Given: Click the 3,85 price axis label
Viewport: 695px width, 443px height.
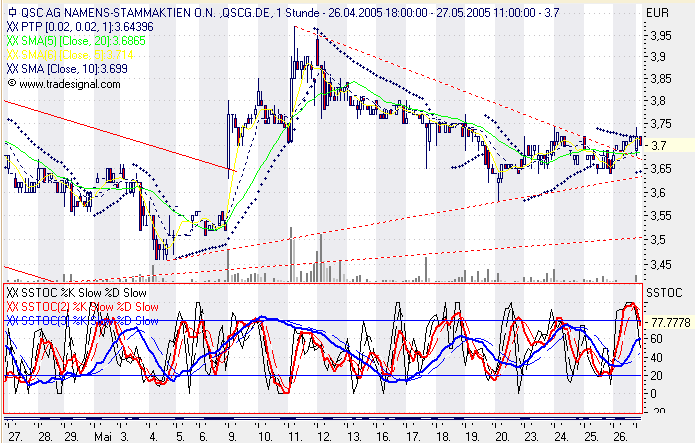Looking at the screenshot, I should click(x=660, y=79).
